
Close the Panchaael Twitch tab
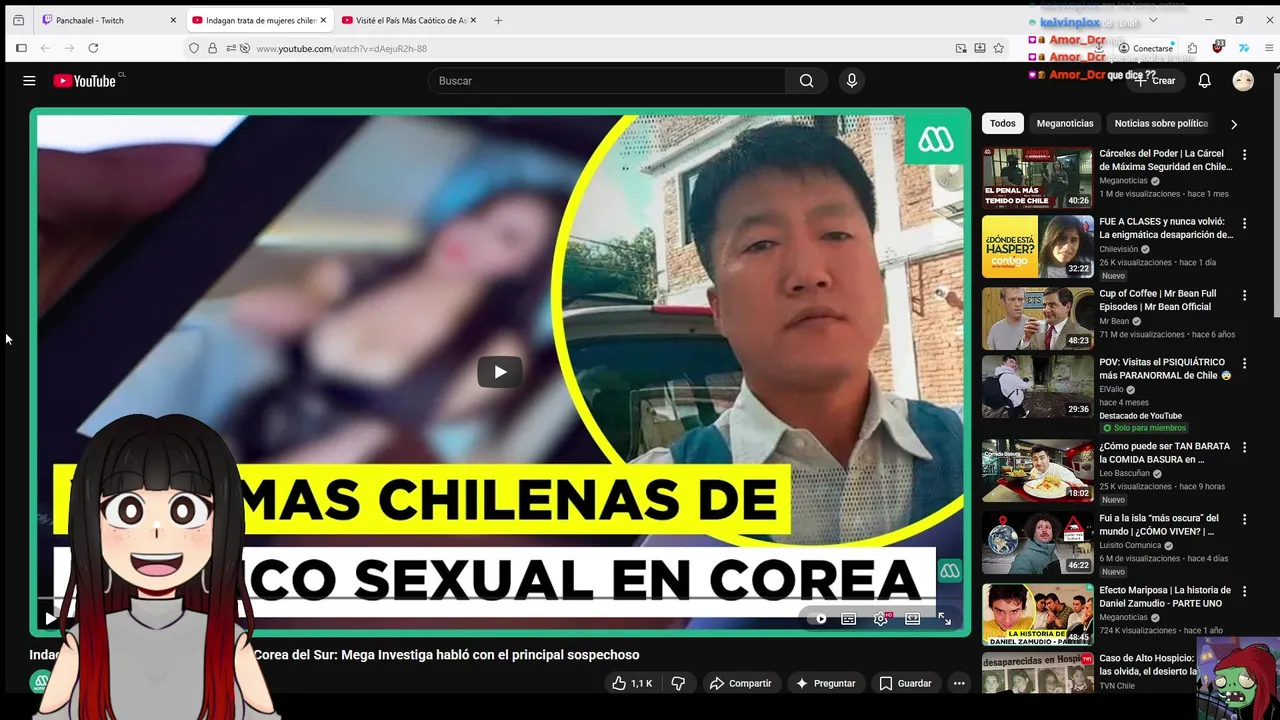pyautogui.click(x=173, y=20)
